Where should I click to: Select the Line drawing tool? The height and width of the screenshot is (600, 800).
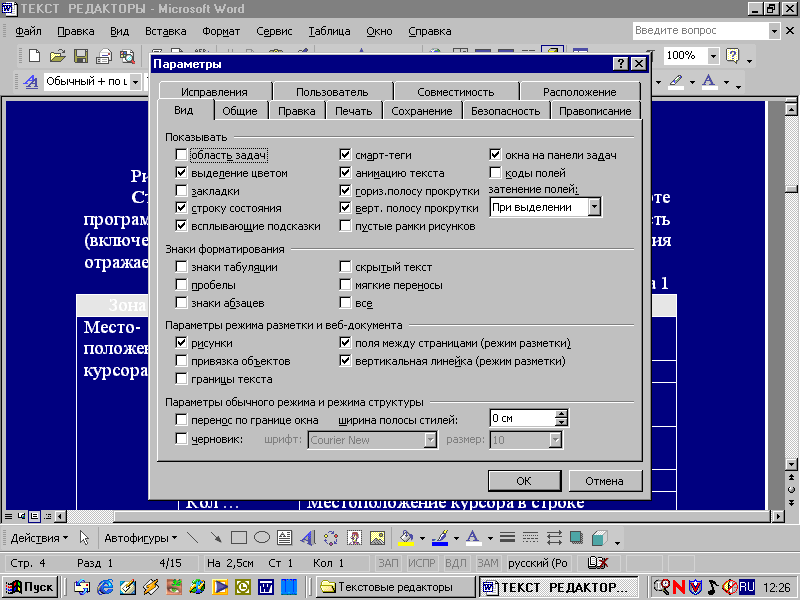click(192, 538)
